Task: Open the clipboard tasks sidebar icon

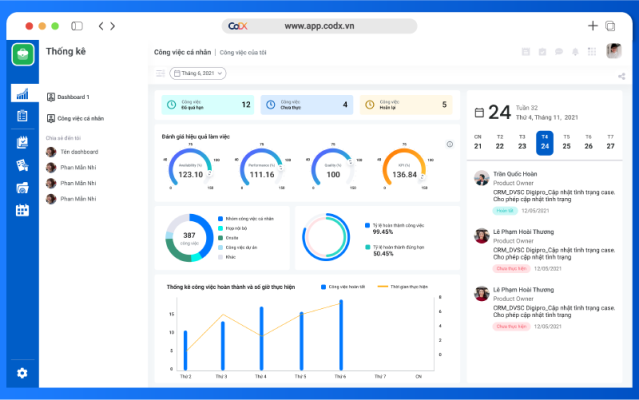Action: point(22,116)
